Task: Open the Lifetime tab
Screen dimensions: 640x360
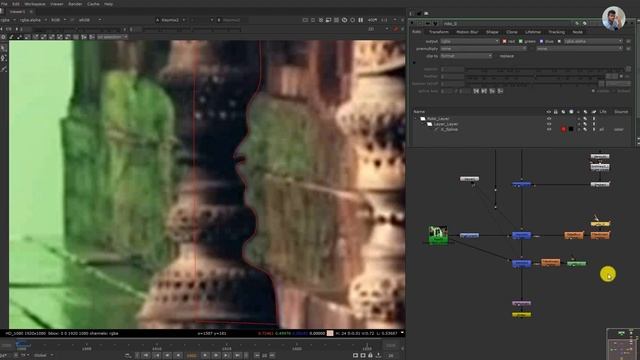Action: coord(533,32)
